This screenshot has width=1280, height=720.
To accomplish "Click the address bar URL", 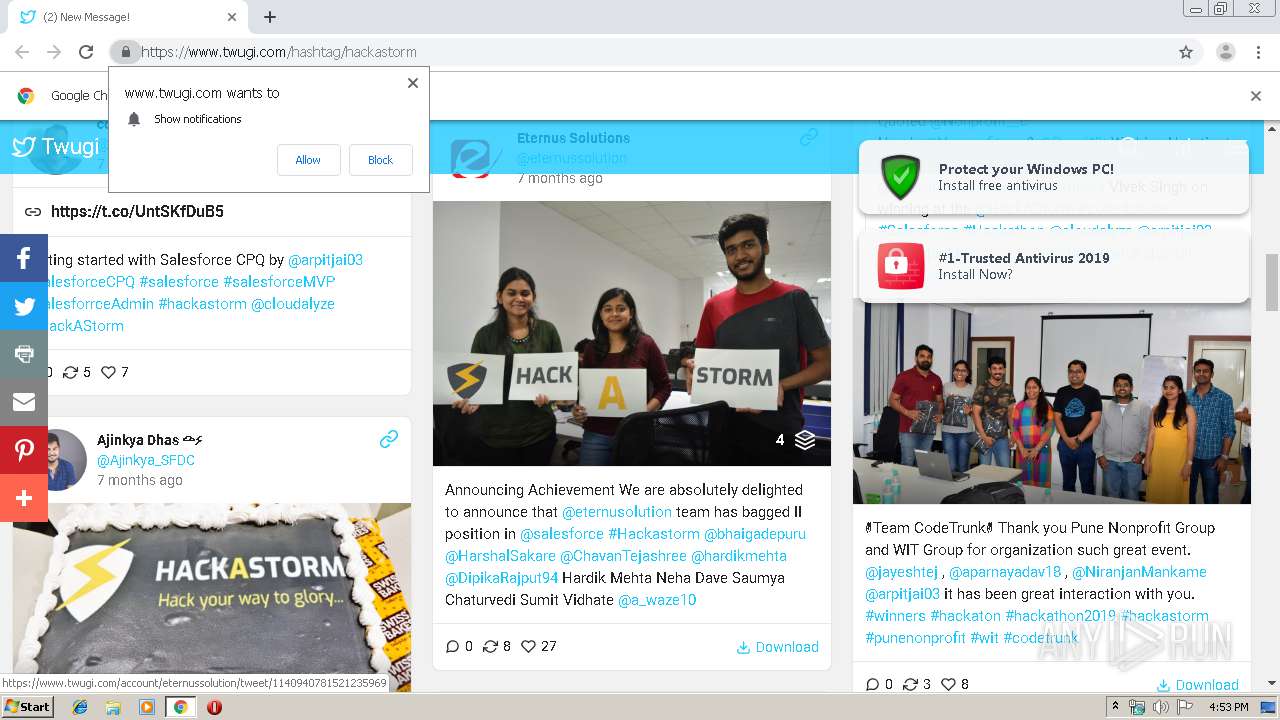I will point(279,52).
